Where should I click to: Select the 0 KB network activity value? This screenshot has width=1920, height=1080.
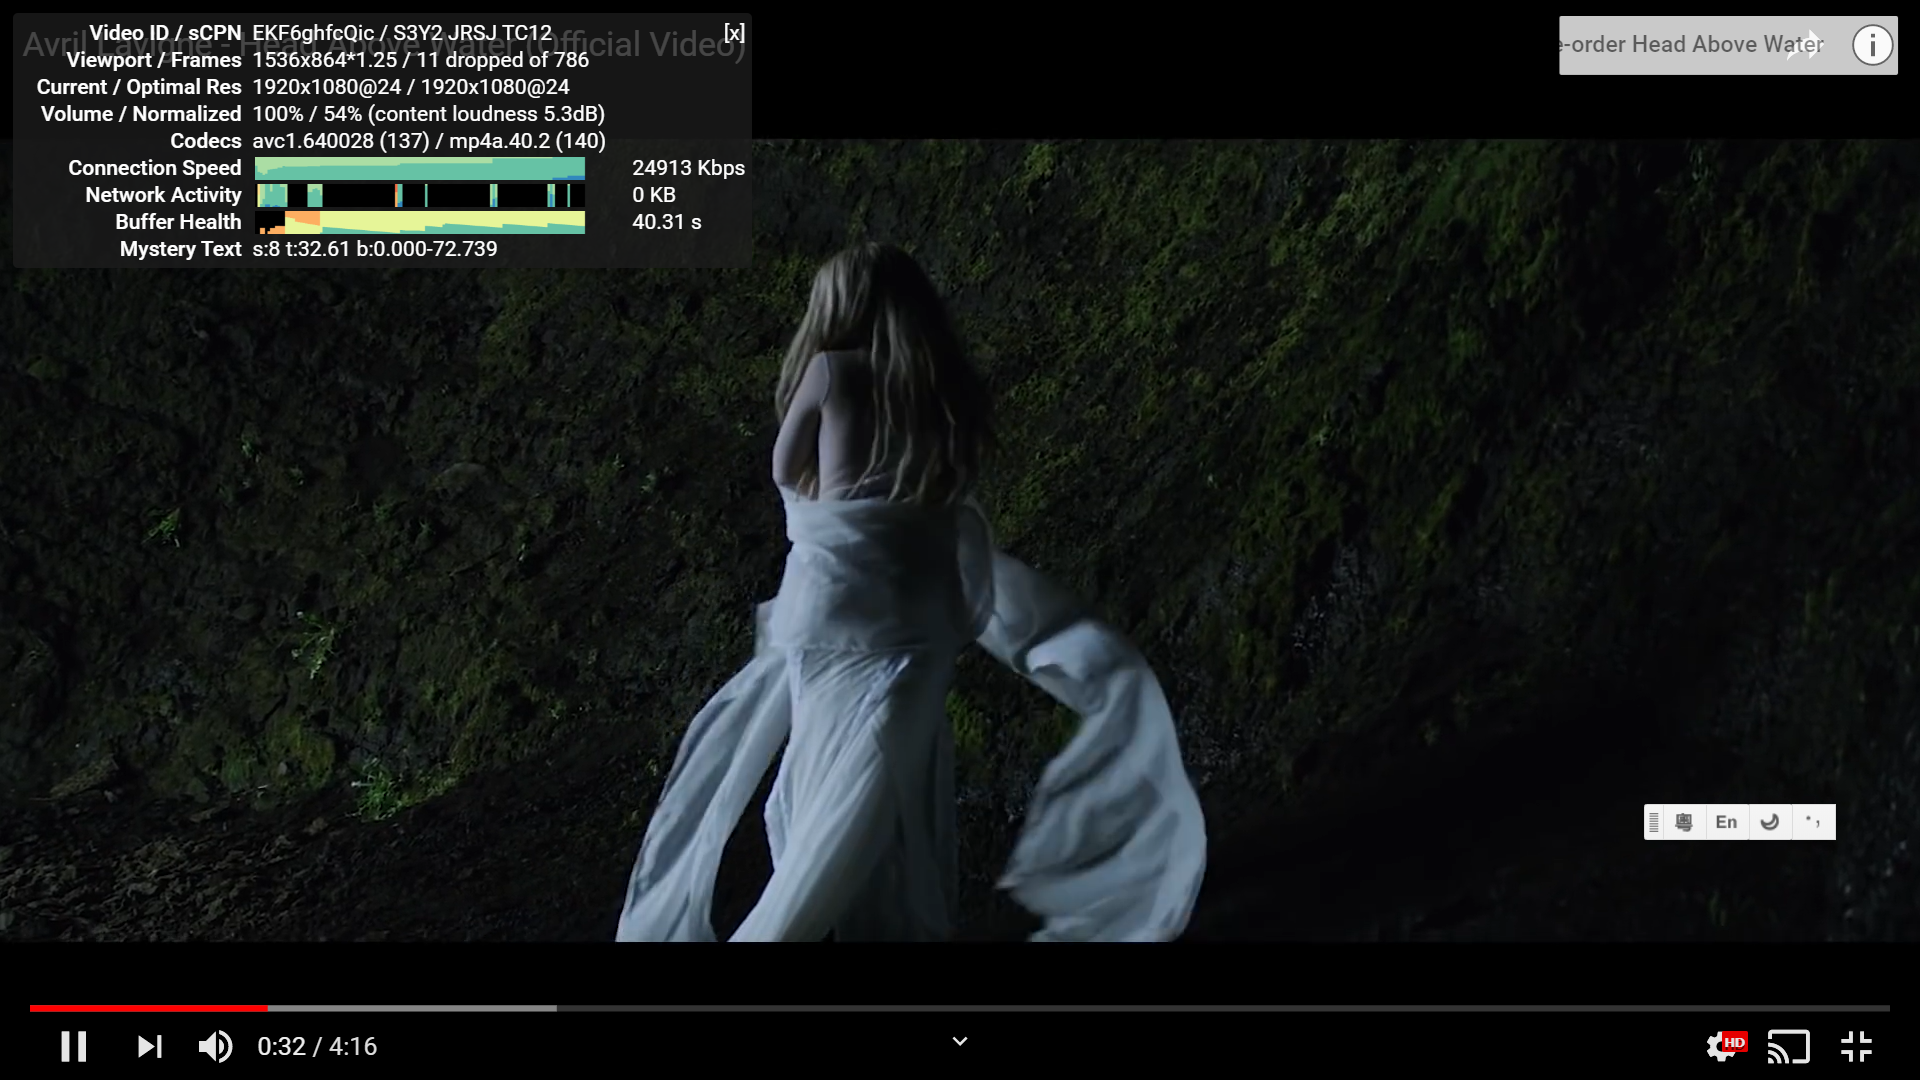[654, 195]
